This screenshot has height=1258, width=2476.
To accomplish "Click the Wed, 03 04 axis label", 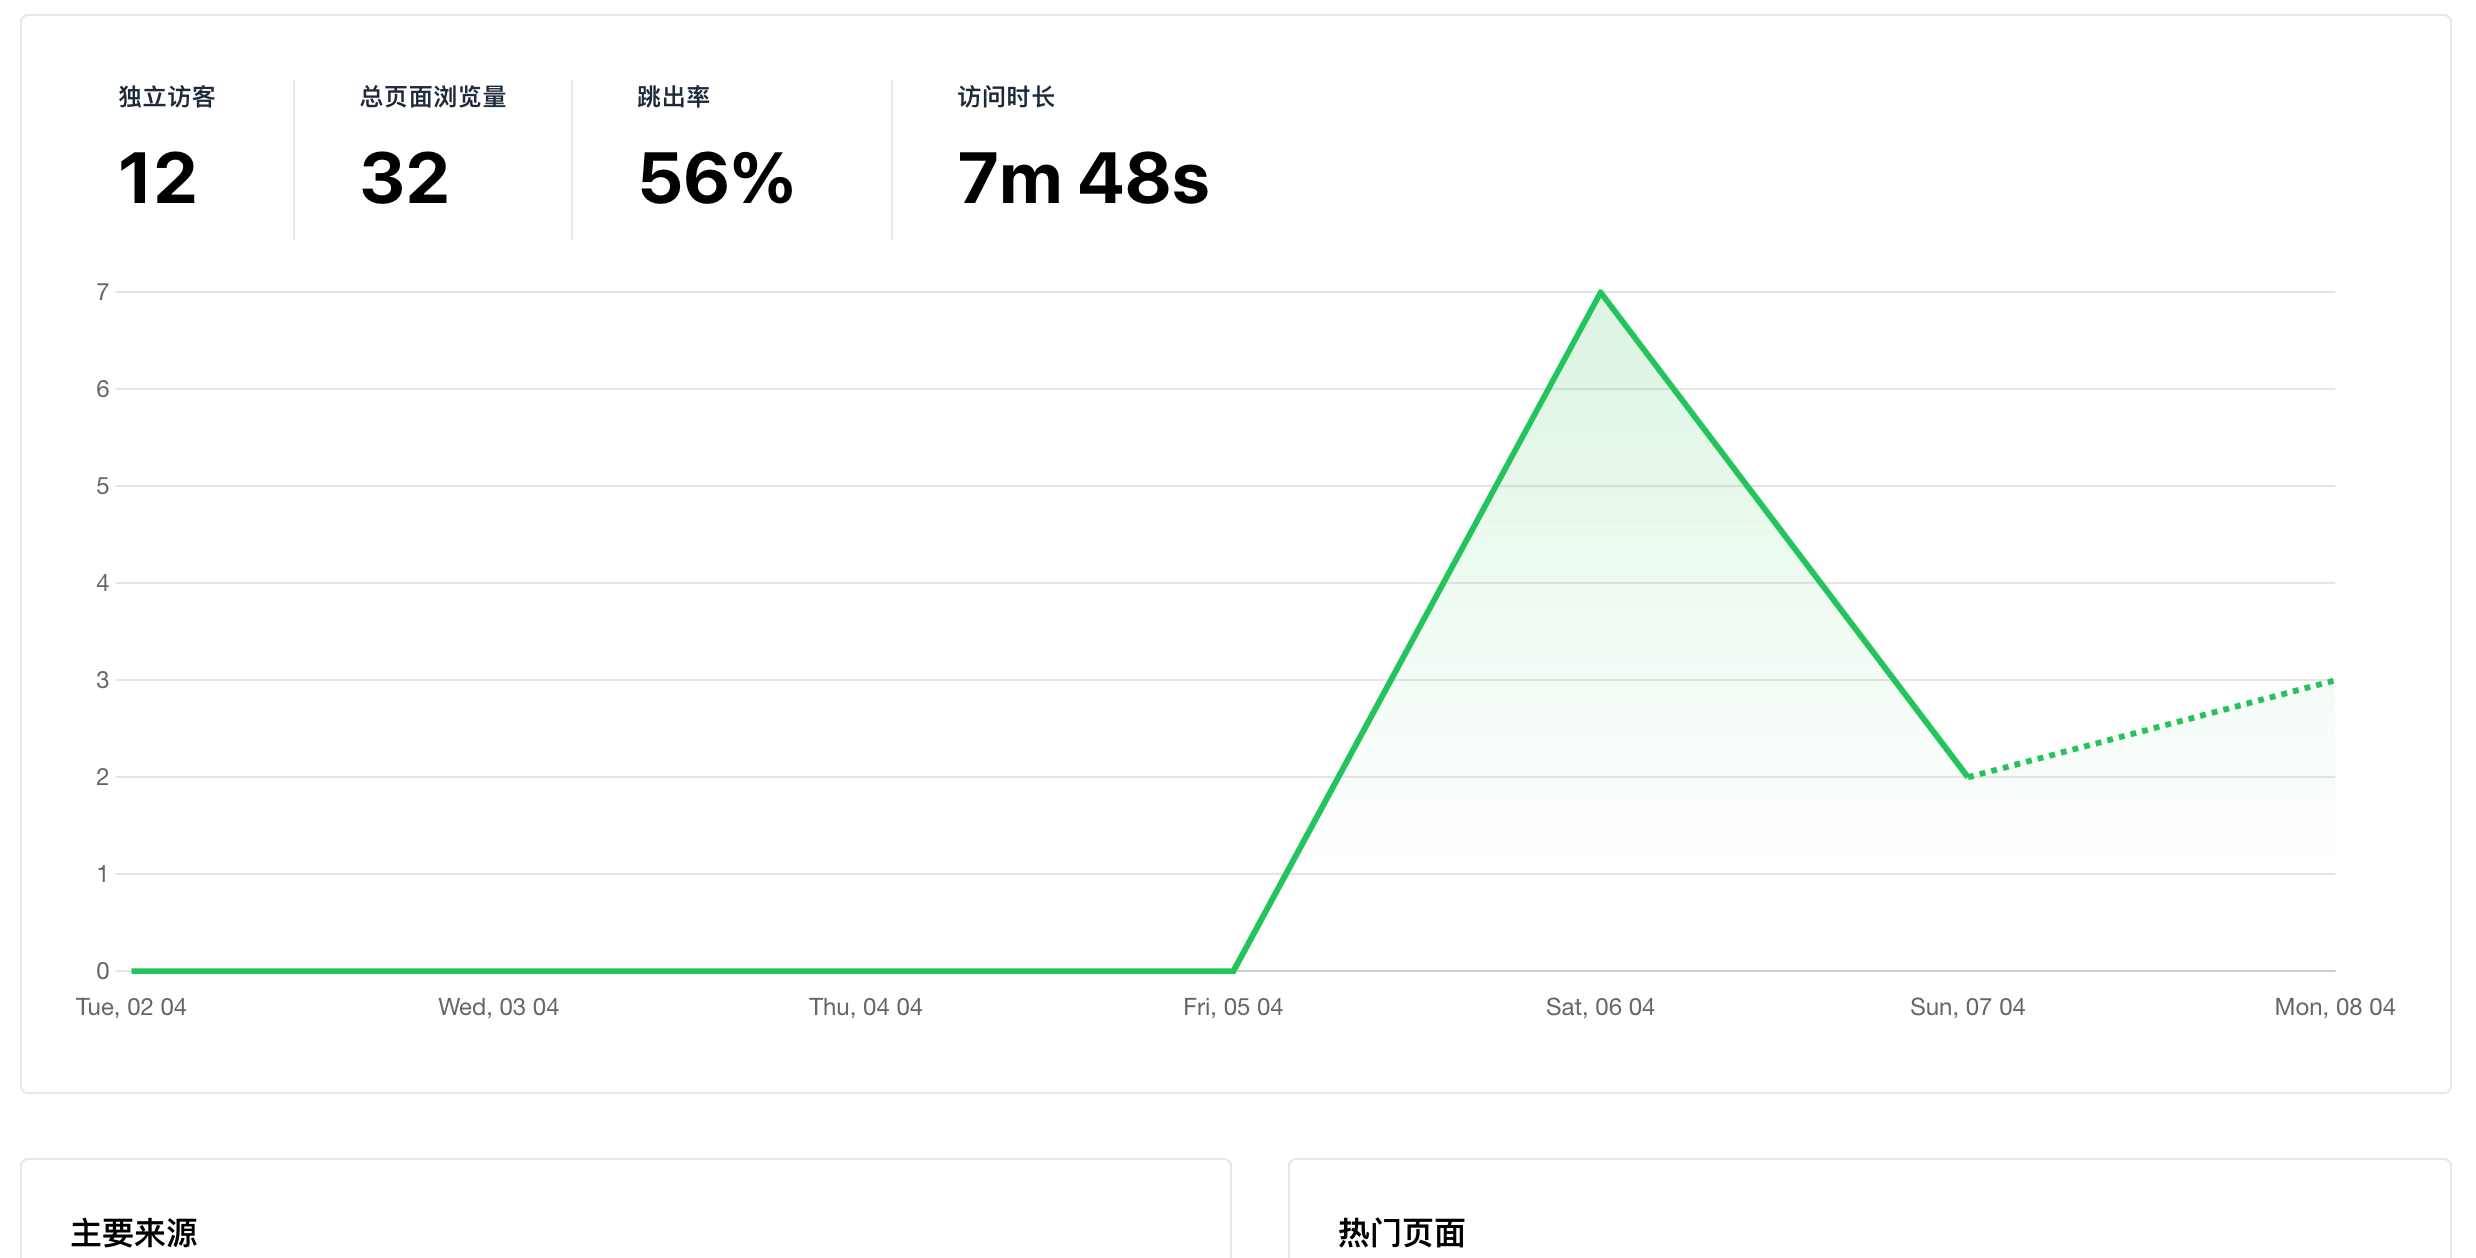I will click(498, 1007).
